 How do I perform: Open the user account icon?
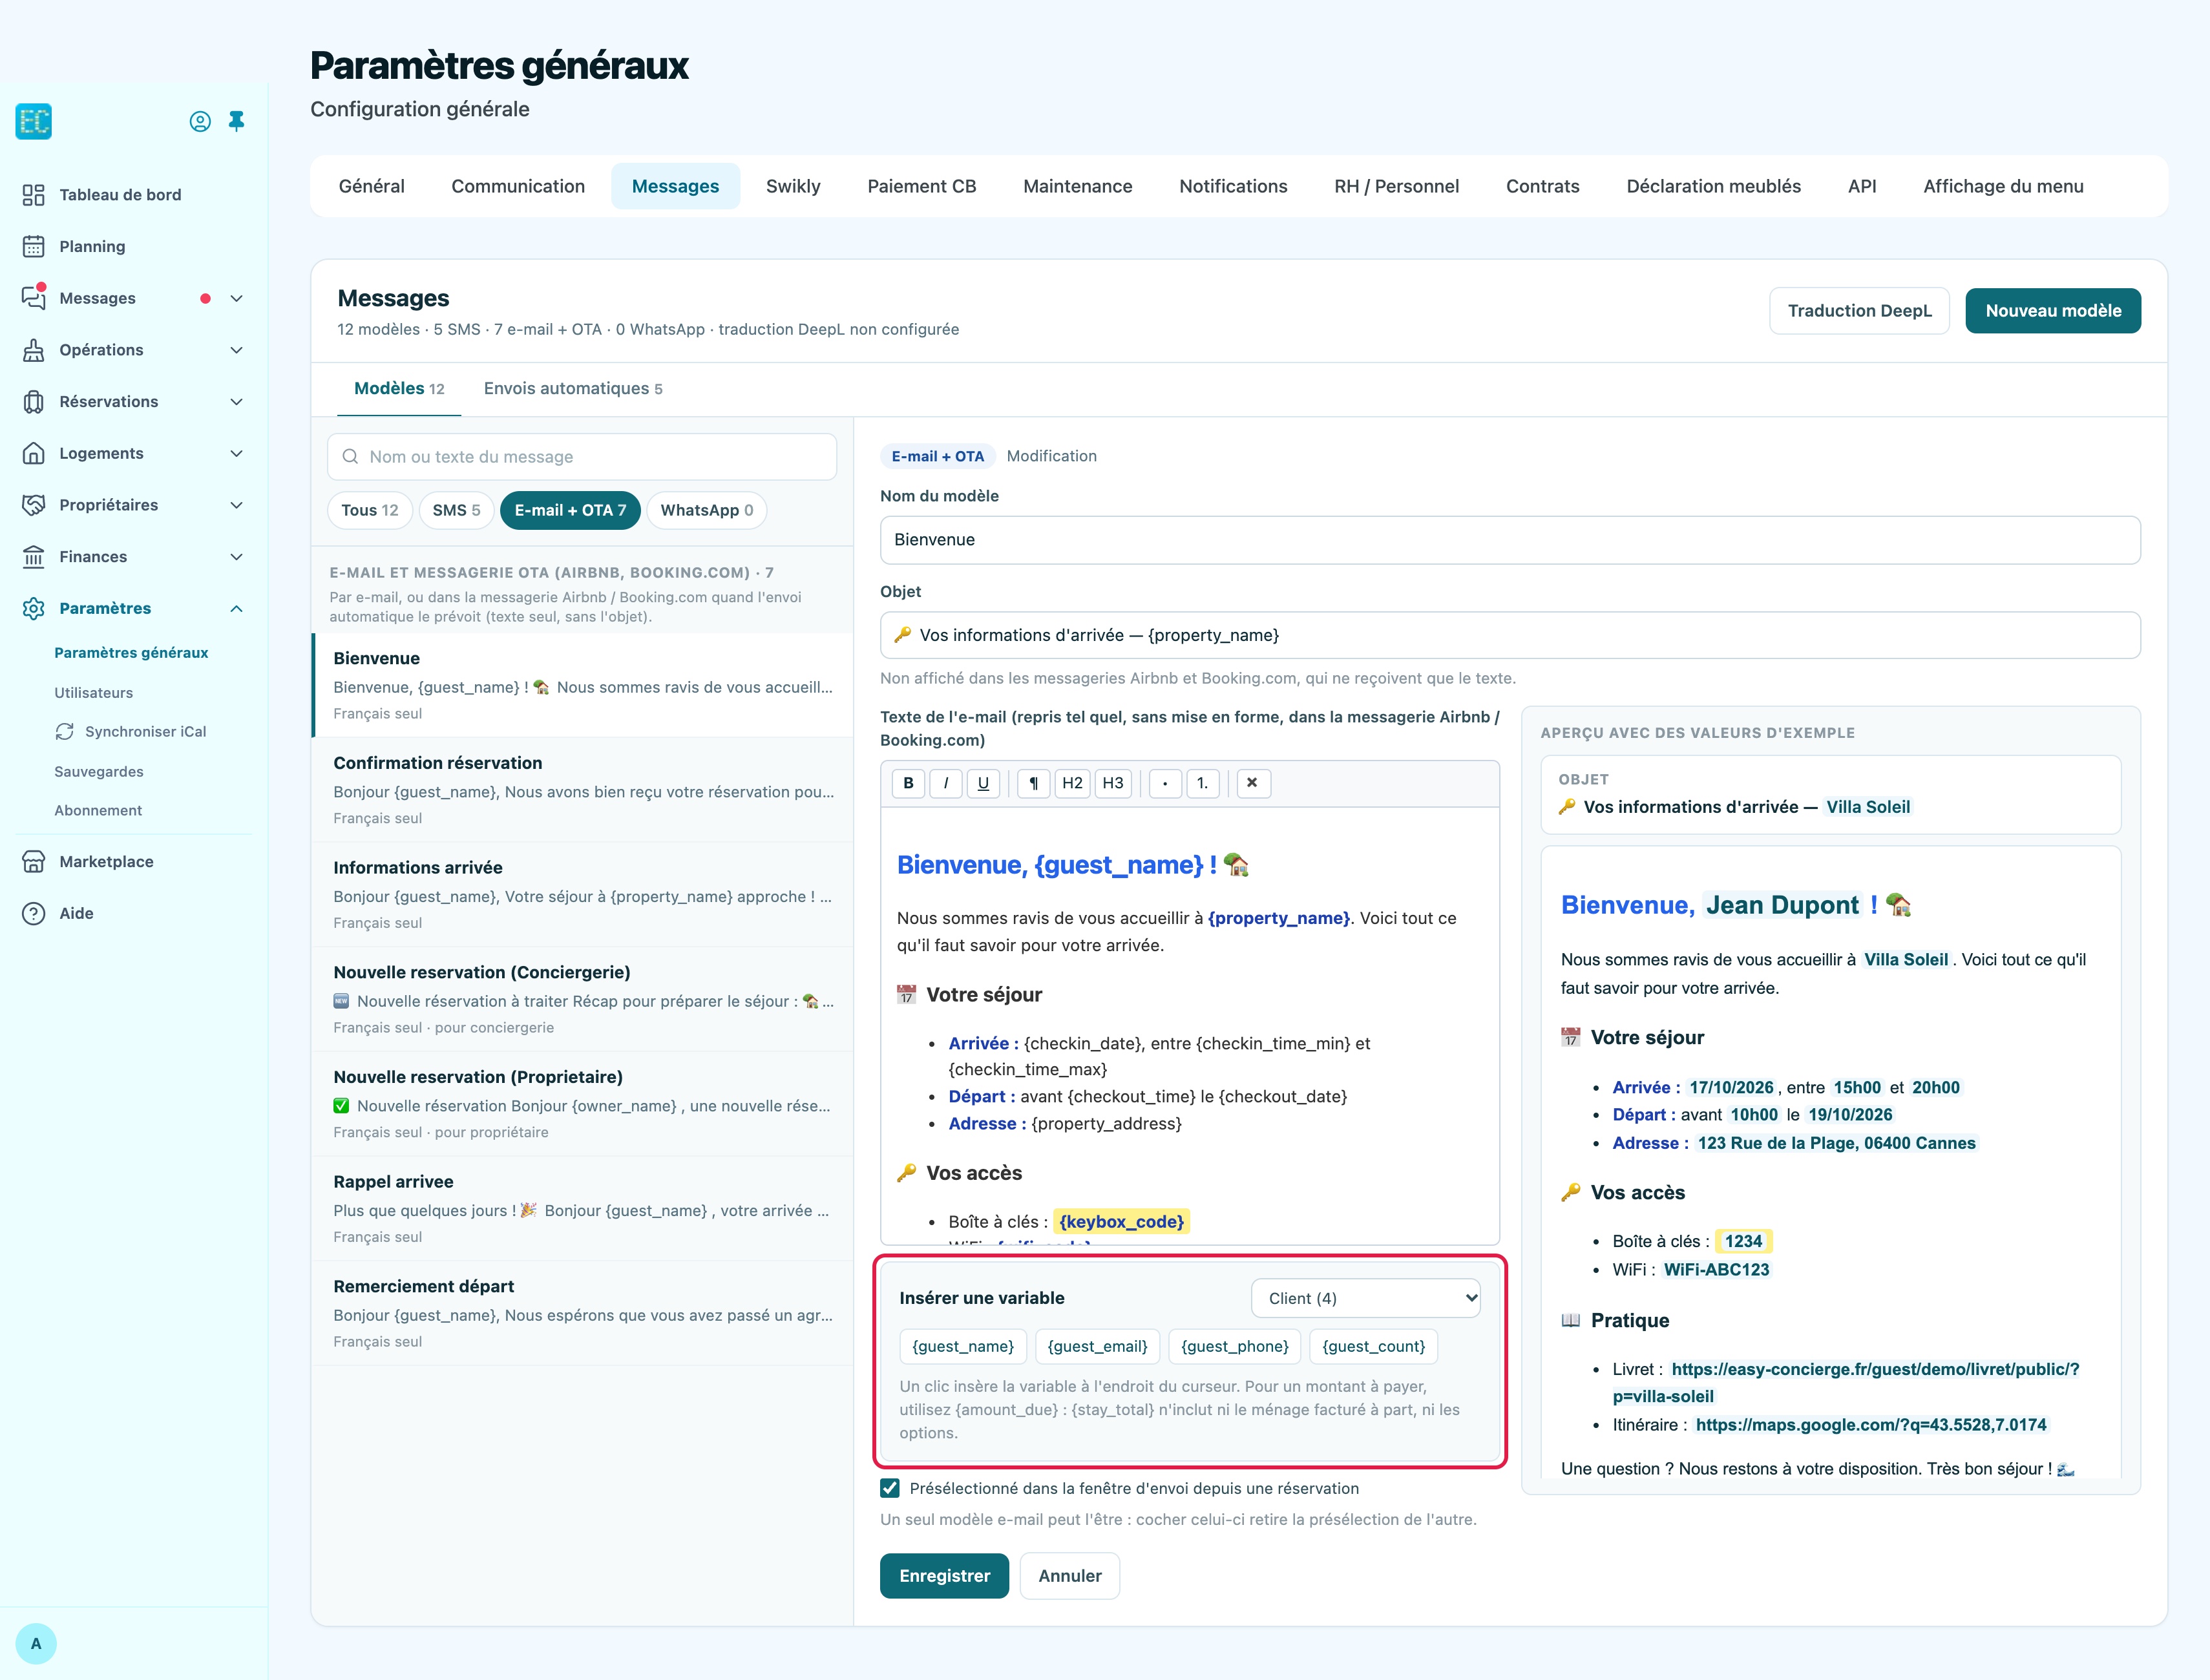200,121
